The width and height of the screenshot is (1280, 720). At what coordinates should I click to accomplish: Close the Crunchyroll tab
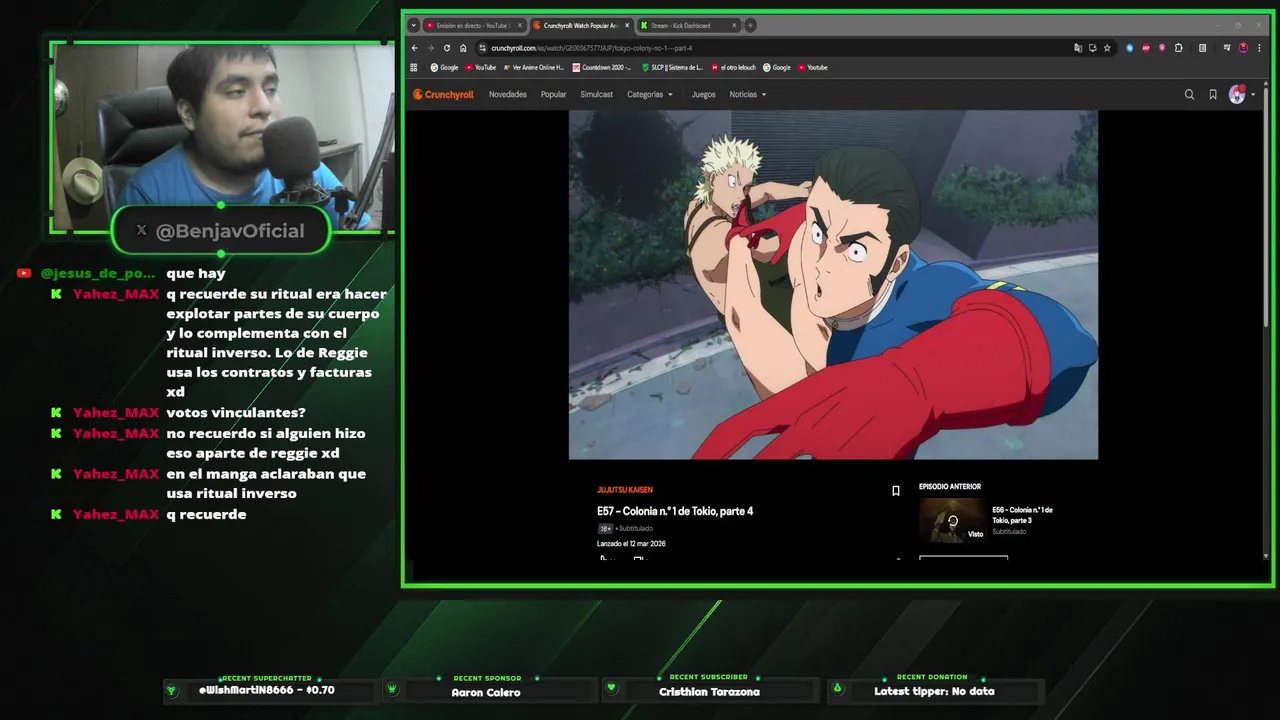(627, 25)
